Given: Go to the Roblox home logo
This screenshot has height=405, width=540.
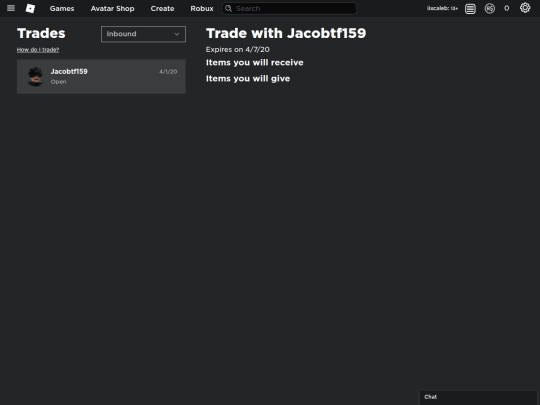Looking at the screenshot, I should (30, 8).
